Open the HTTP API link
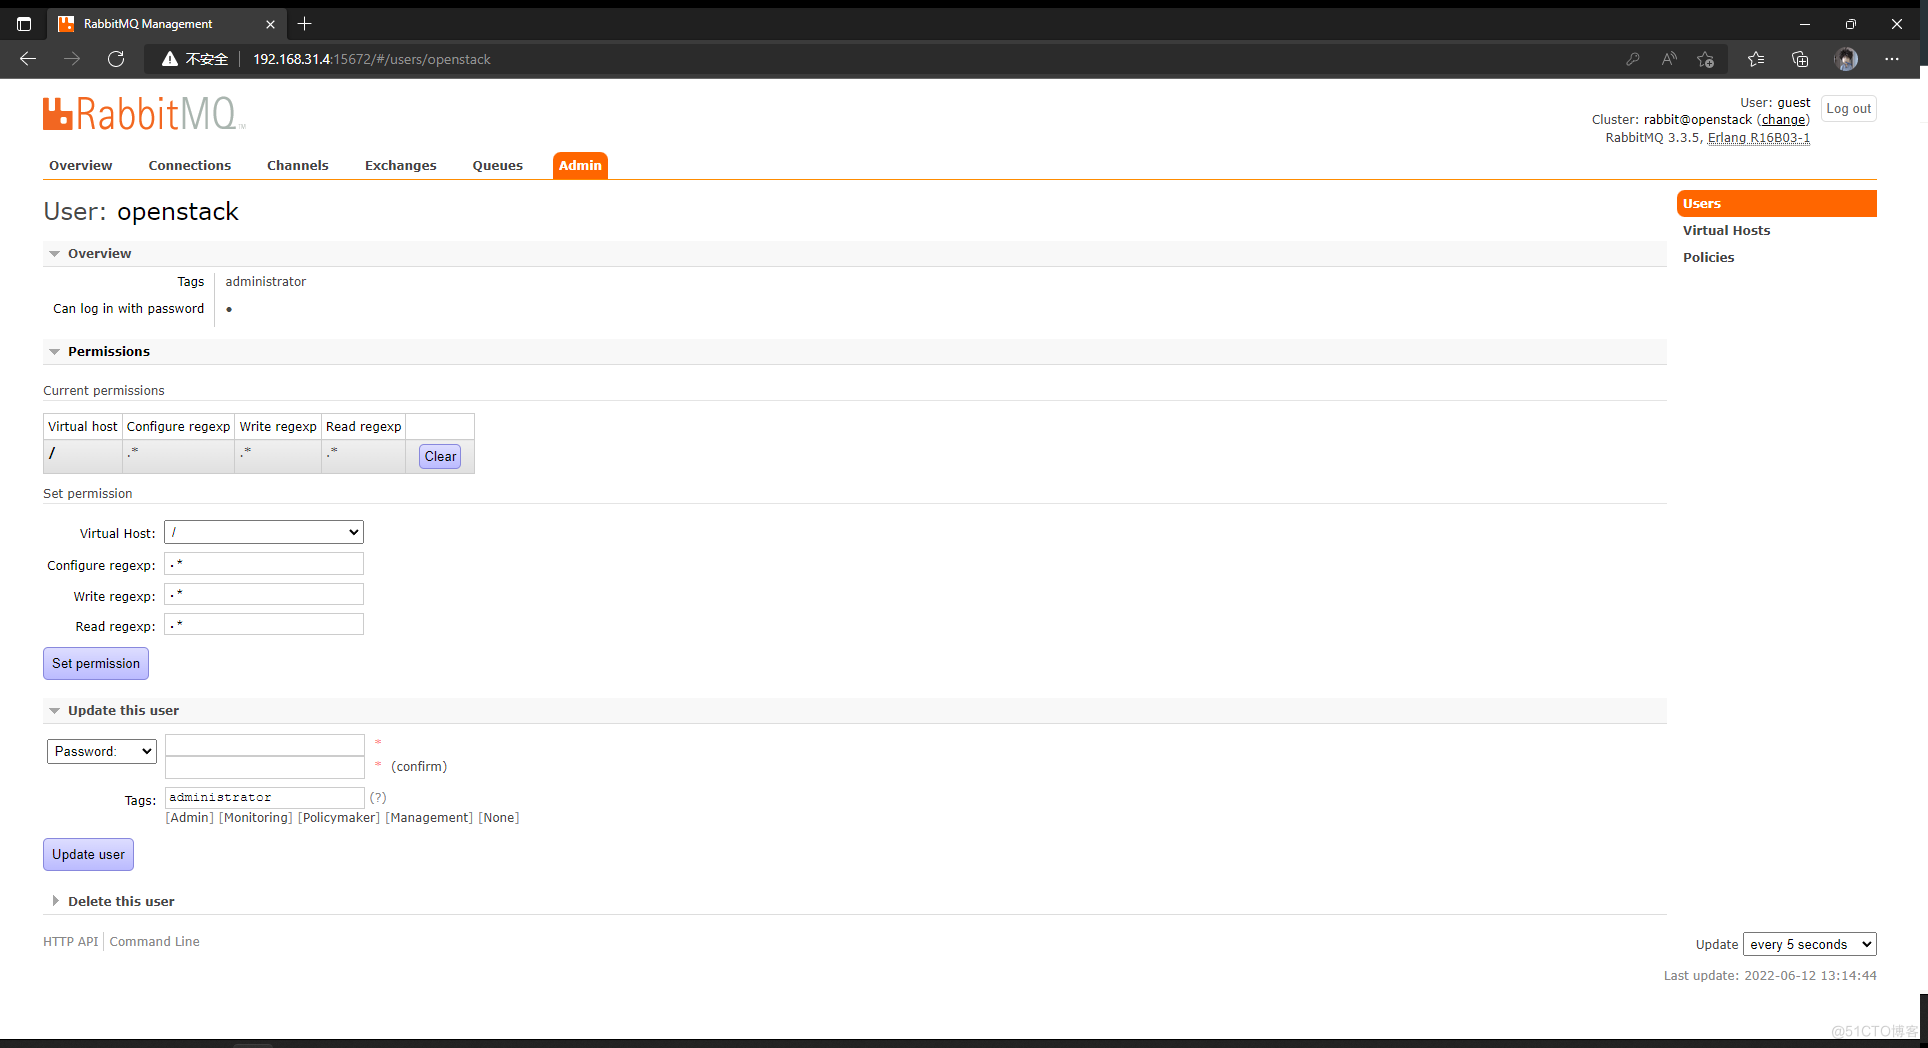Screen dimensions: 1928x1048 [70, 941]
